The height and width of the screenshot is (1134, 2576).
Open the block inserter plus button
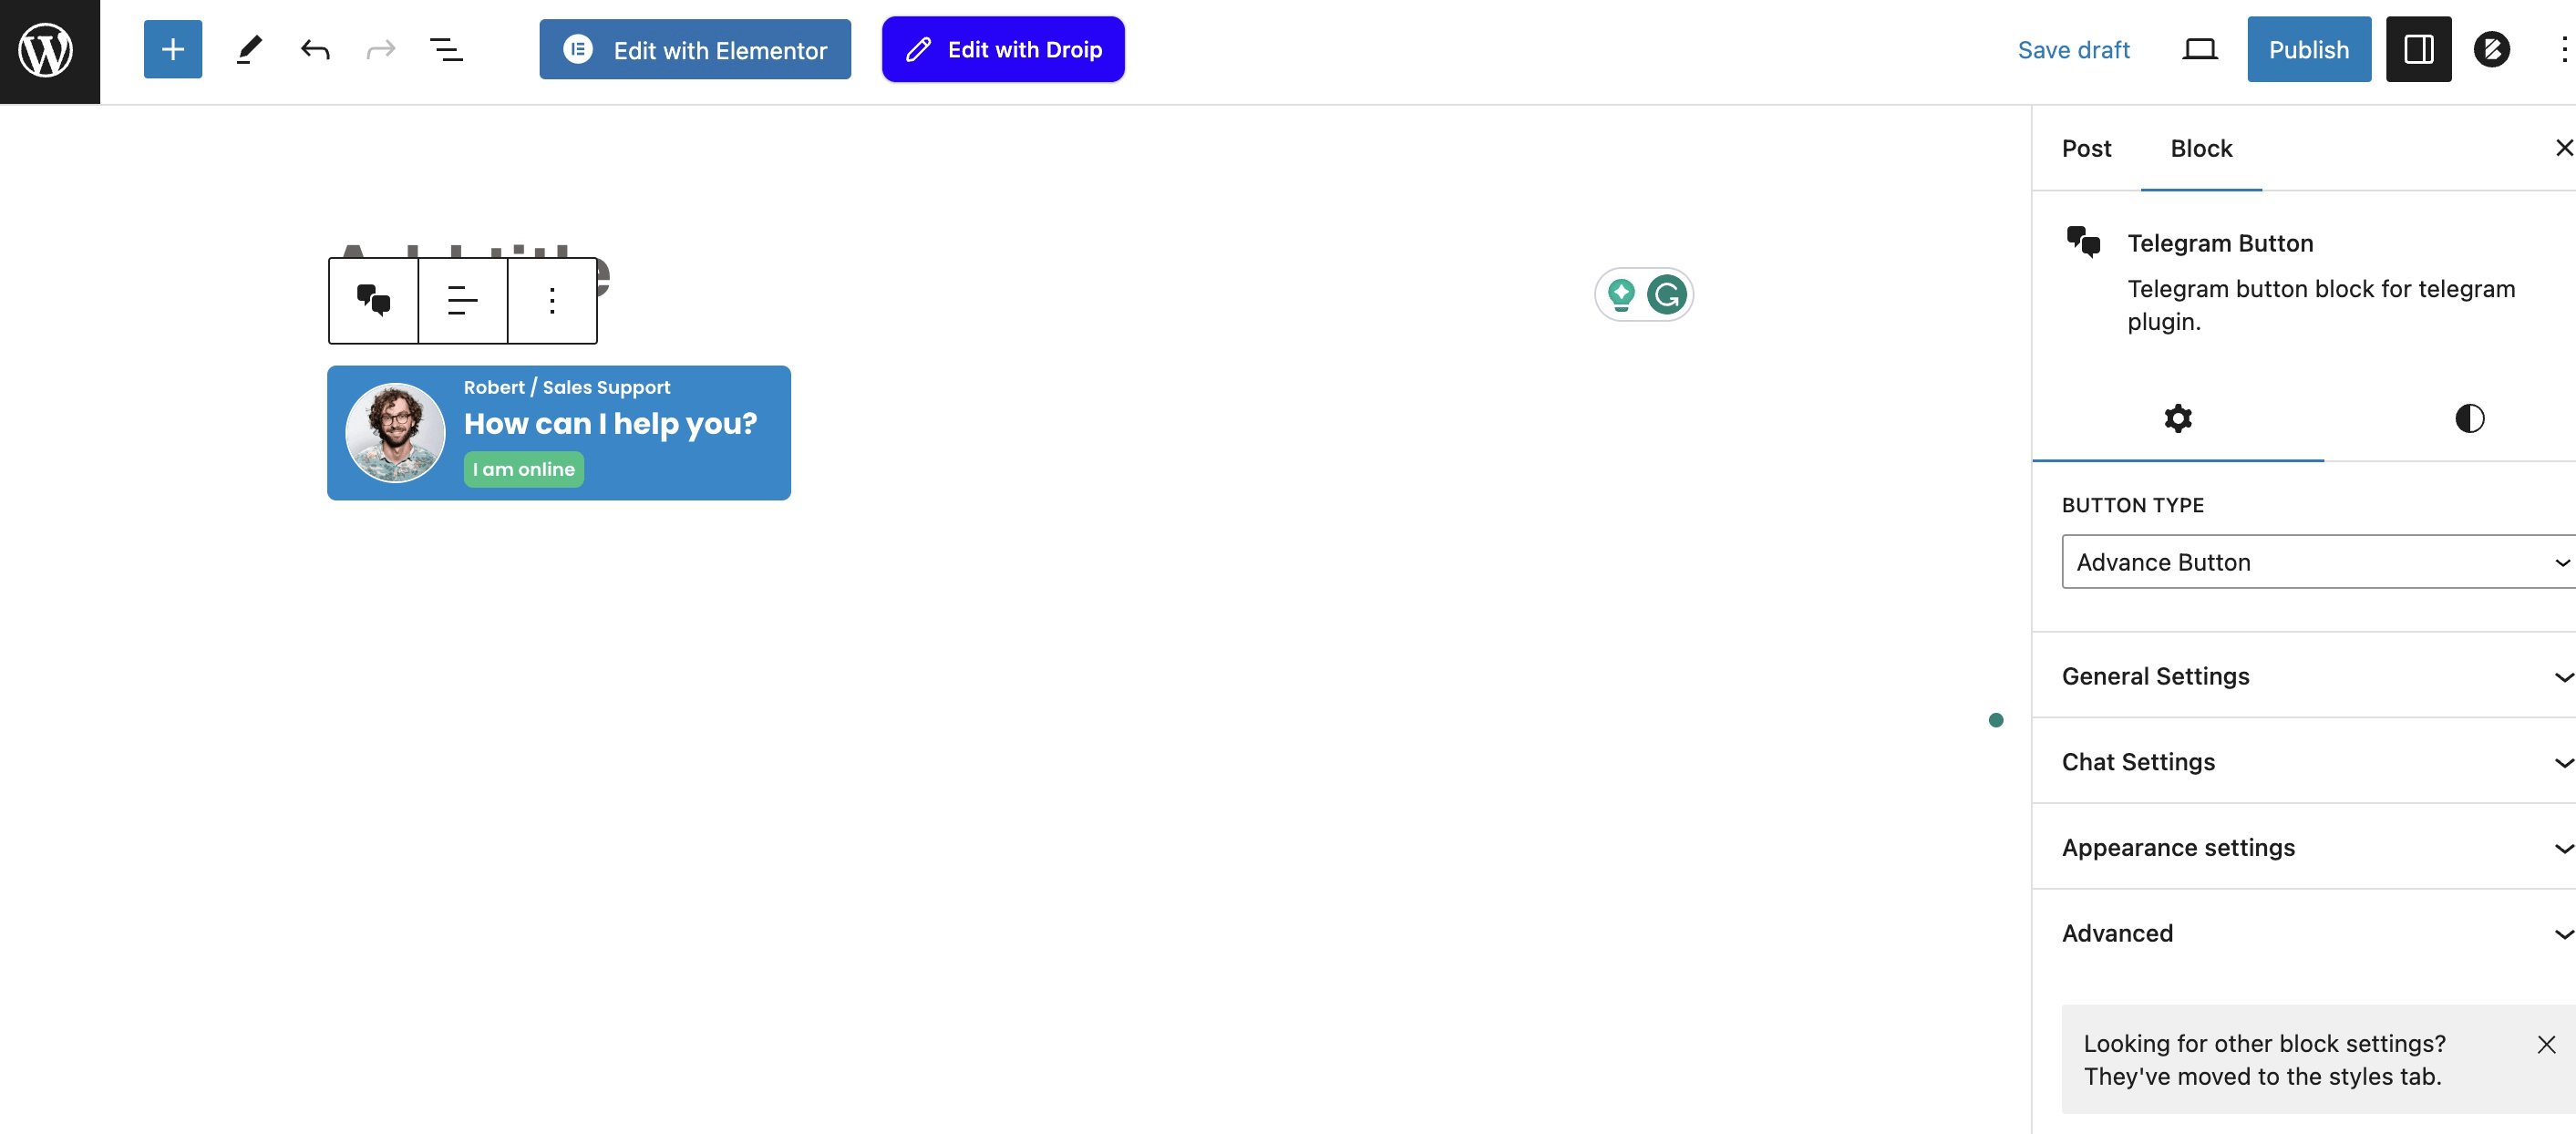click(x=172, y=49)
